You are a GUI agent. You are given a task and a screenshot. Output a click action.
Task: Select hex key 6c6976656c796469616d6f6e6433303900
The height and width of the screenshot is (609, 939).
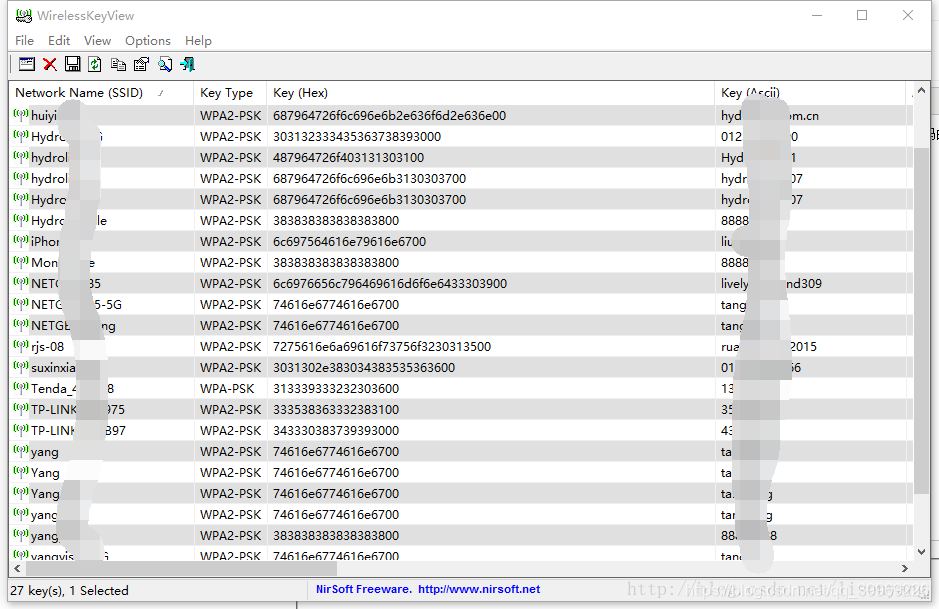coord(390,283)
